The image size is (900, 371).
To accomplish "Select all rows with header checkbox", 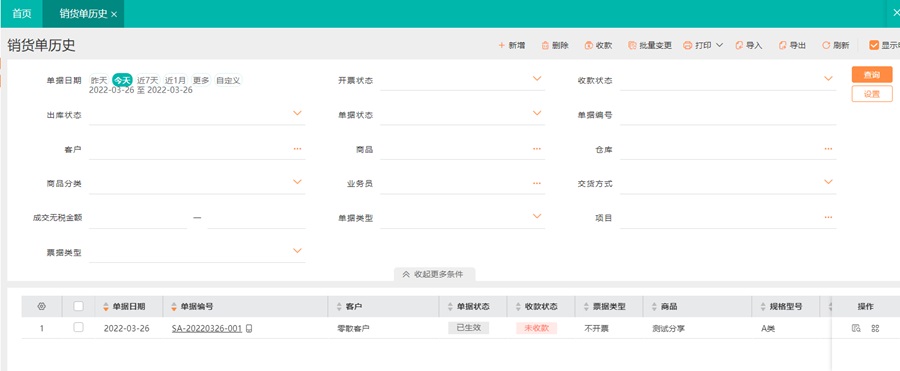I will click(79, 307).
